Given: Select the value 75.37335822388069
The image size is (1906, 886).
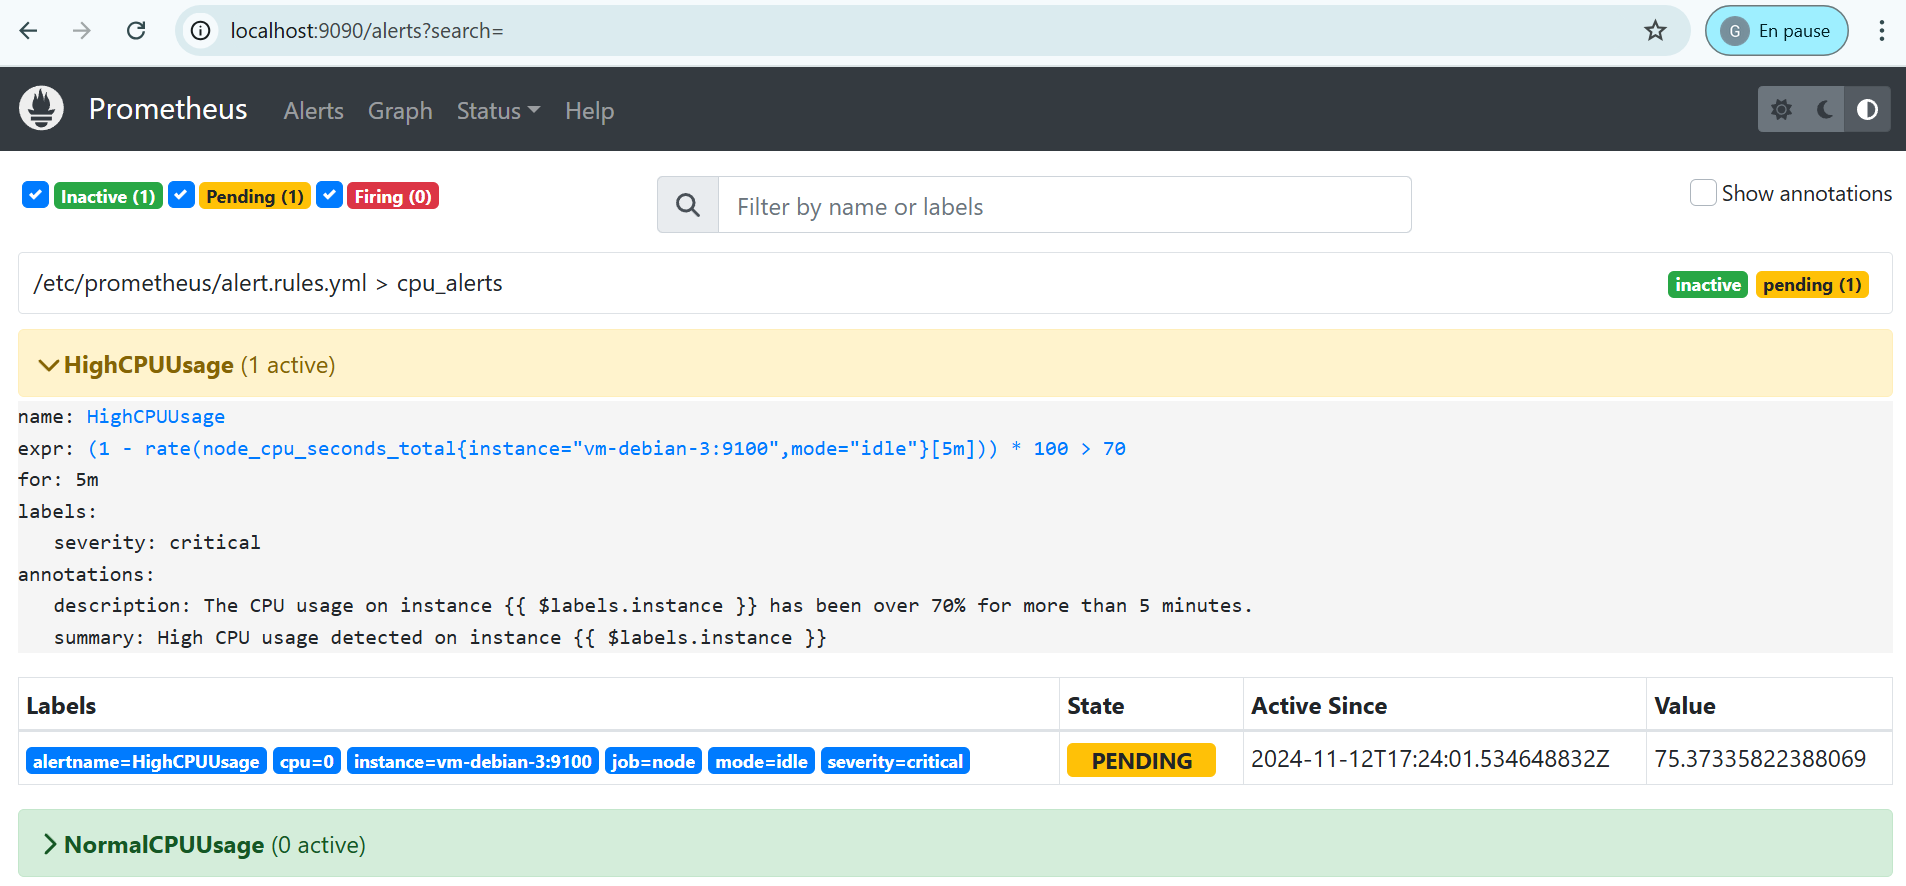Looking at the screenshot, I should pos(1760,759).
